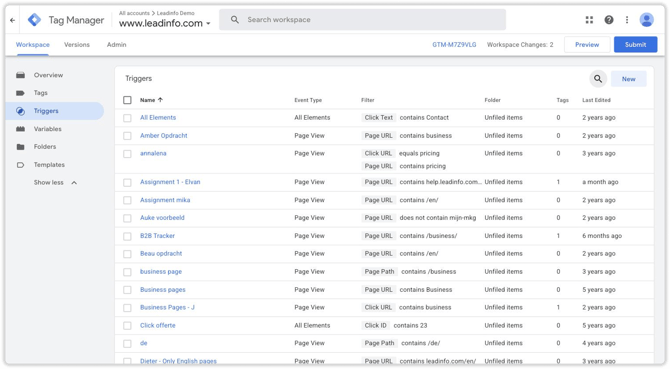Open Tags in the sidebar

pyautogui.click(x=41, y=93)
